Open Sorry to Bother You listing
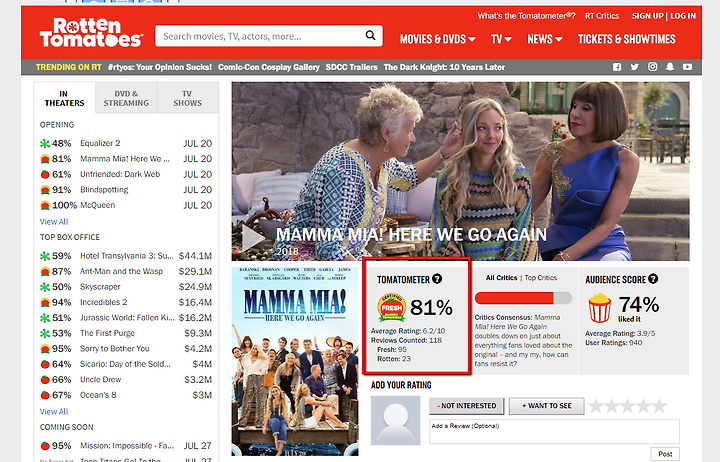This screenshot has height=462, width=720. (115, 349)
